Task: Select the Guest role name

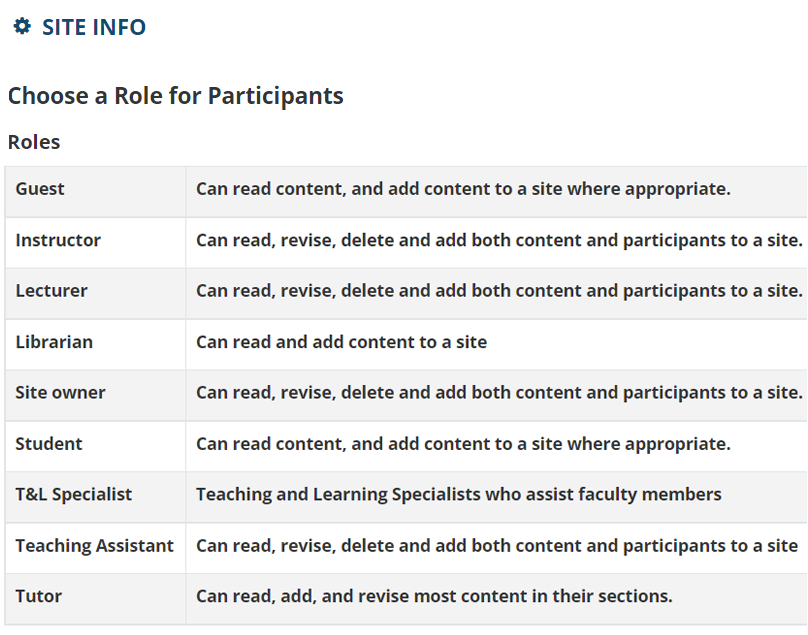Action: 40,189
